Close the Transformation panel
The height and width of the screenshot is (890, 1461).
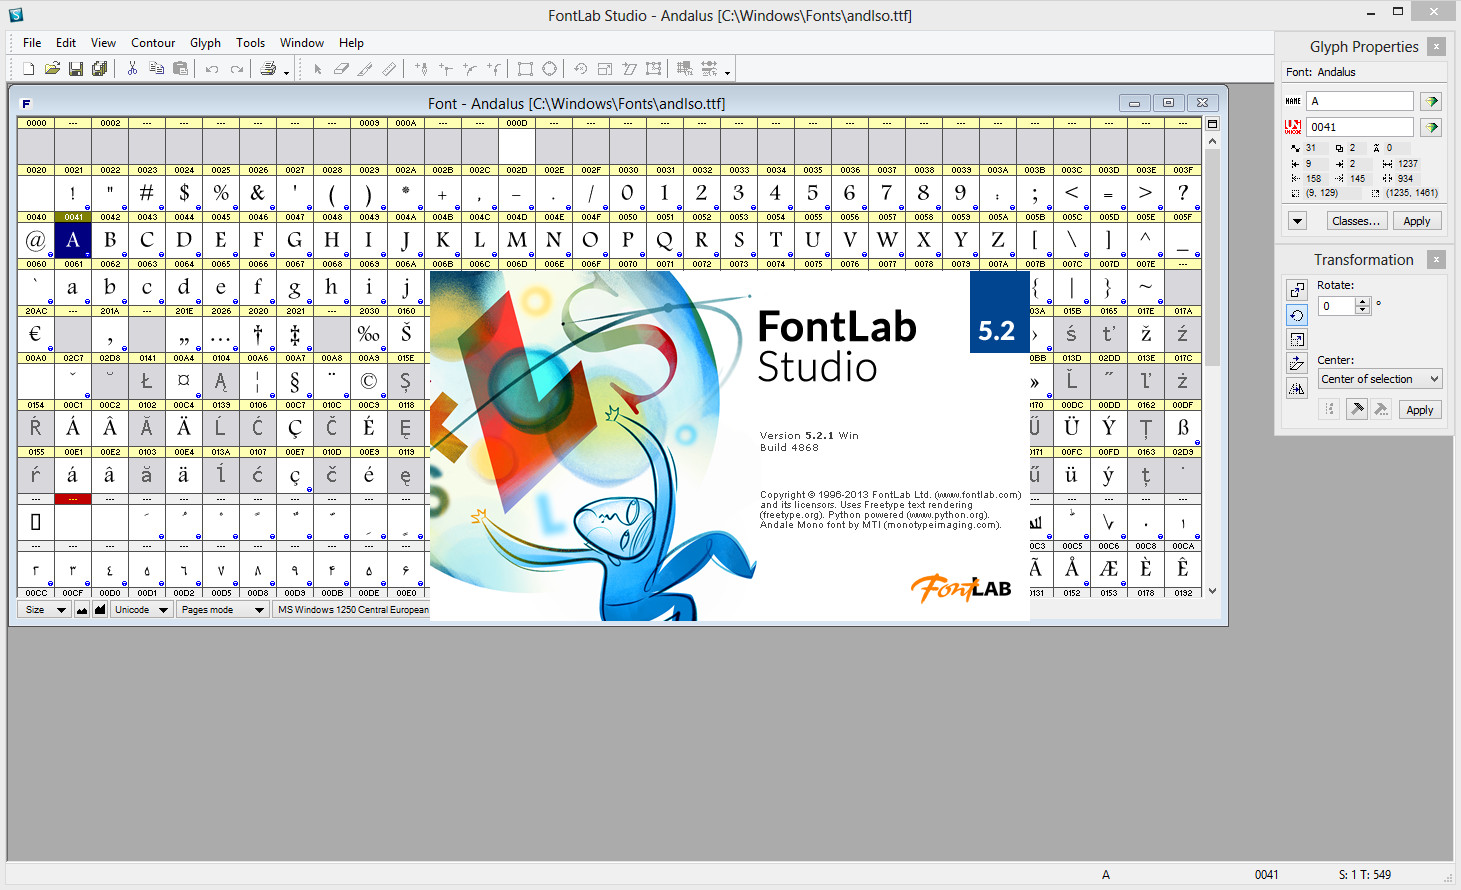tap(1436, 259)
